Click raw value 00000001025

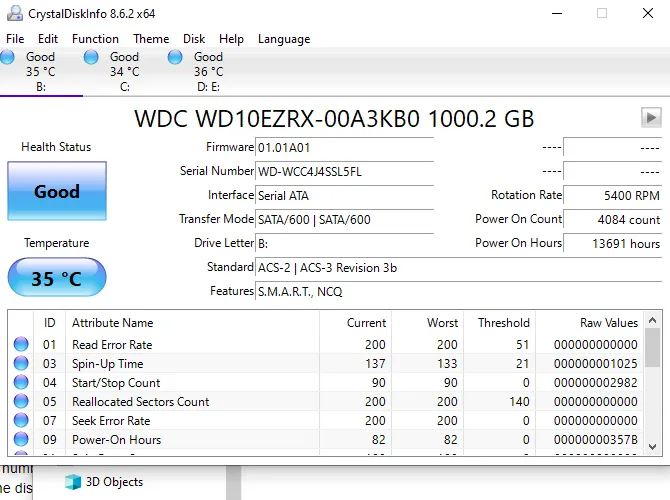click(x=596, y=364)
